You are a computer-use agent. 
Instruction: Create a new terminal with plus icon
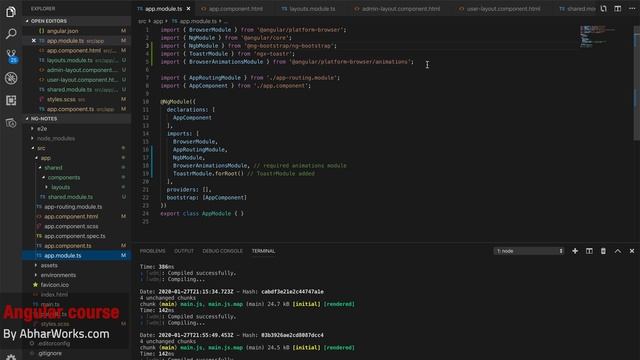point(575,251)
